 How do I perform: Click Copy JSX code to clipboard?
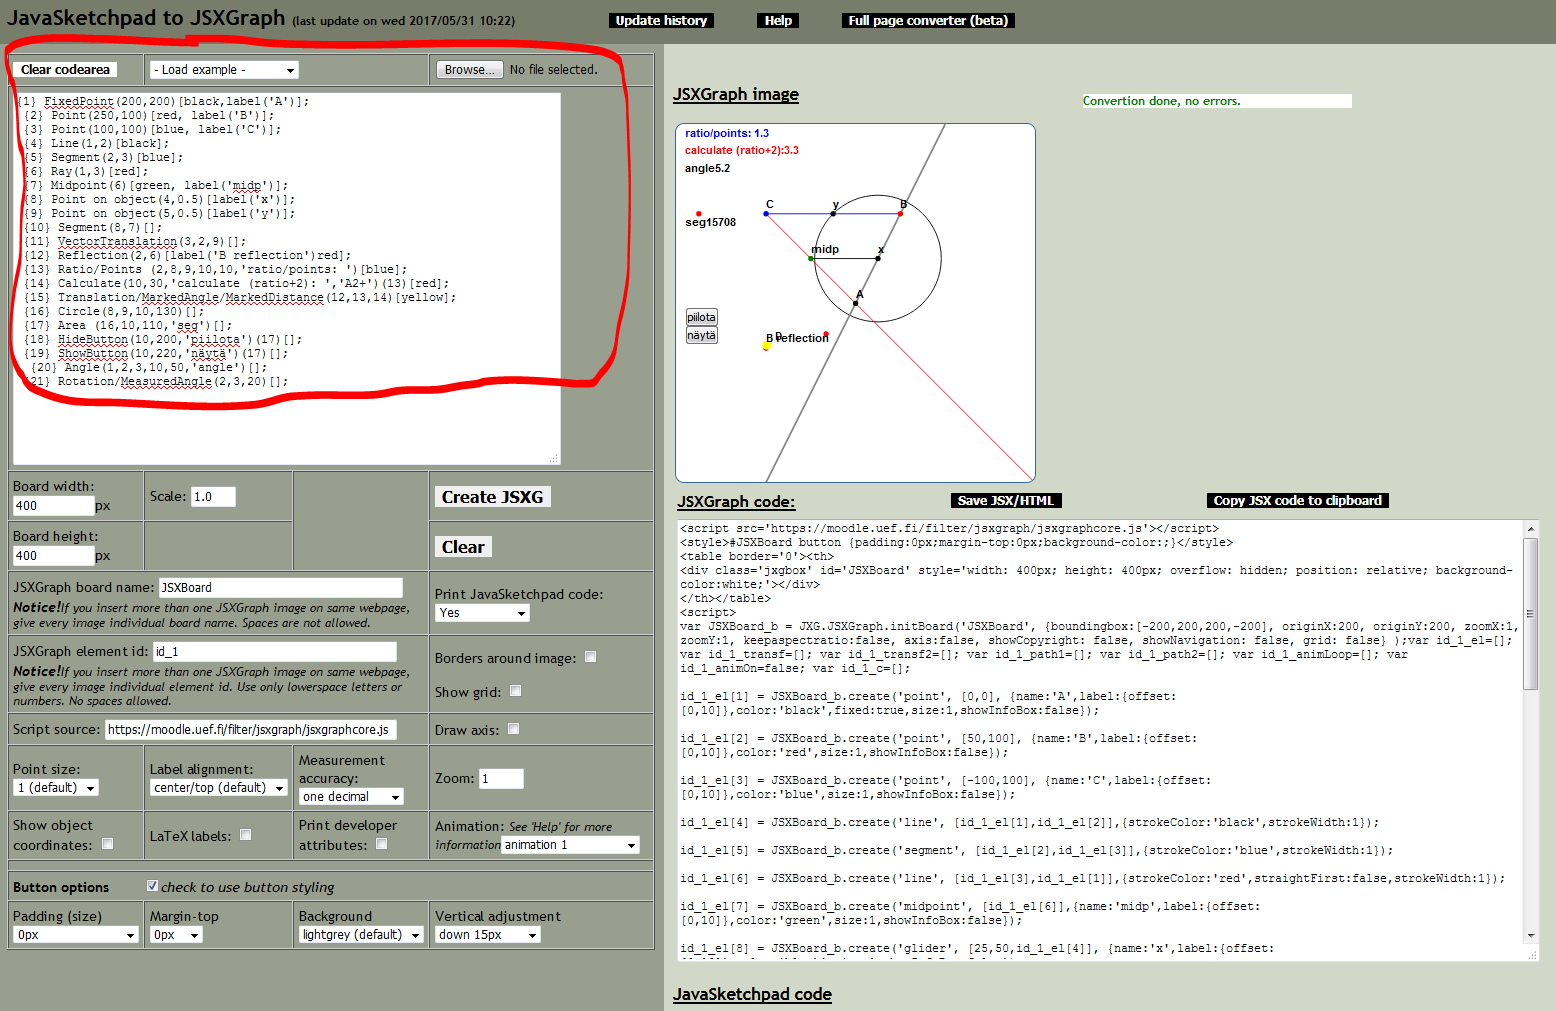pos(1297,501)
